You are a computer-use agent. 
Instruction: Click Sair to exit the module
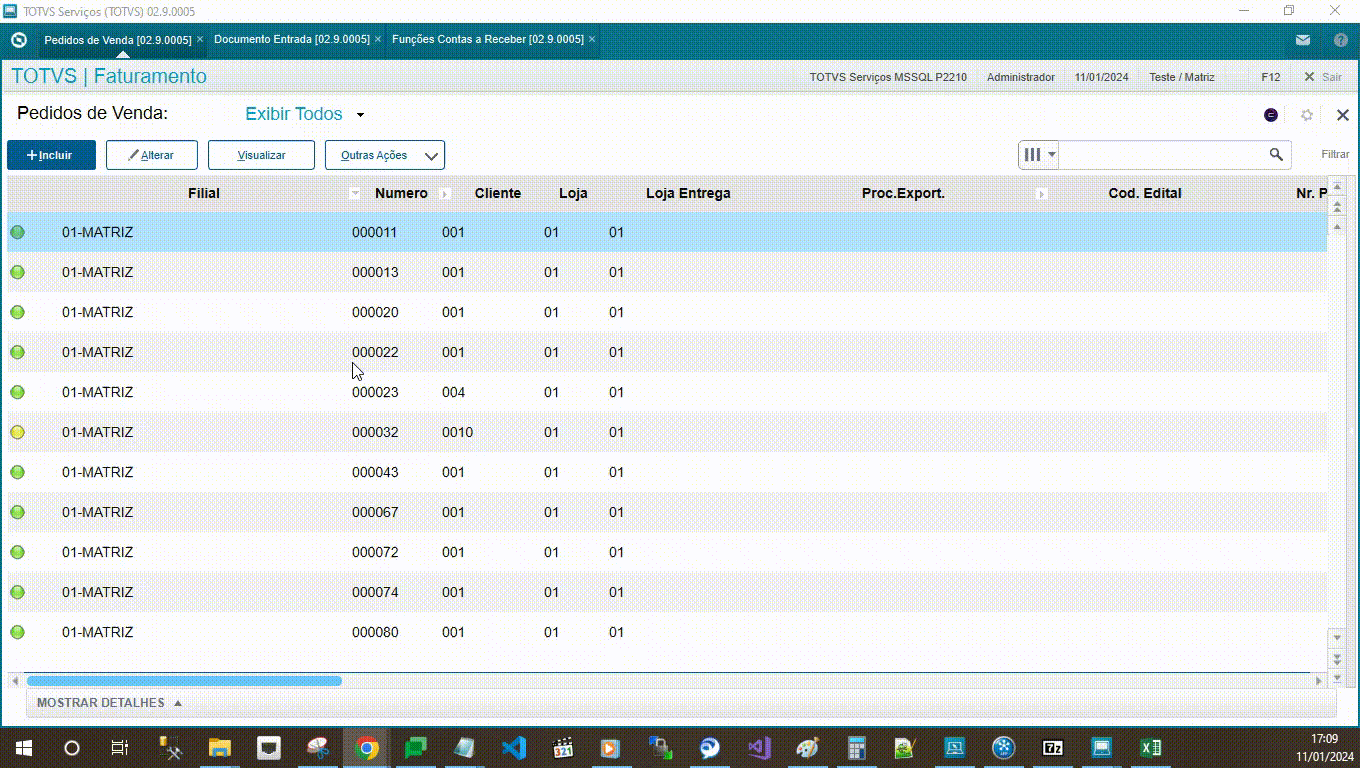(x=1323, y=77)
